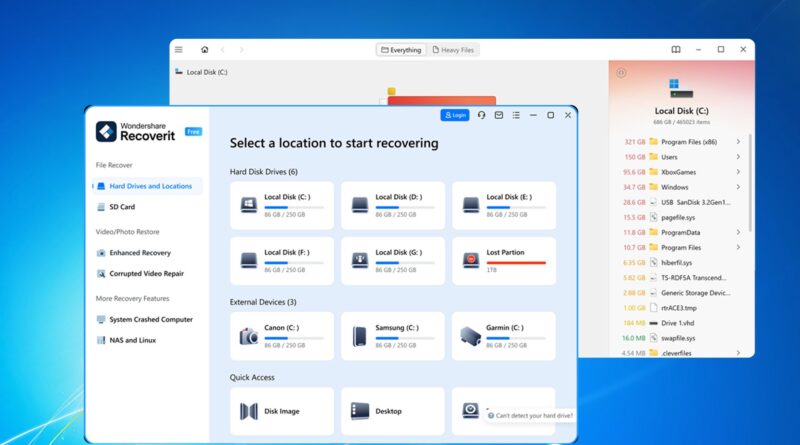Switch to the Heavy Files tab
Screen dimensions: 800x445
453,50
